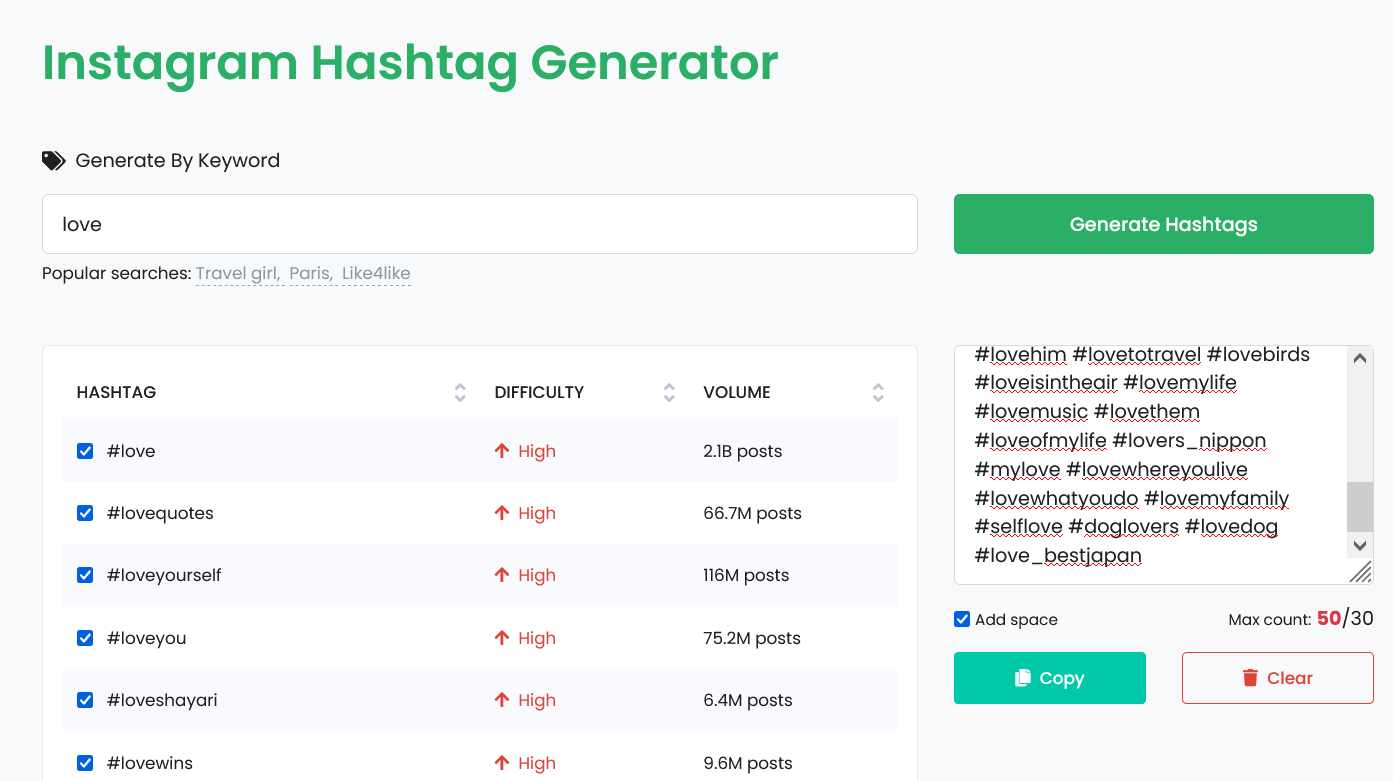Sort by the HASHTAG column arrows
The image size is (1393, 781).
460,392
